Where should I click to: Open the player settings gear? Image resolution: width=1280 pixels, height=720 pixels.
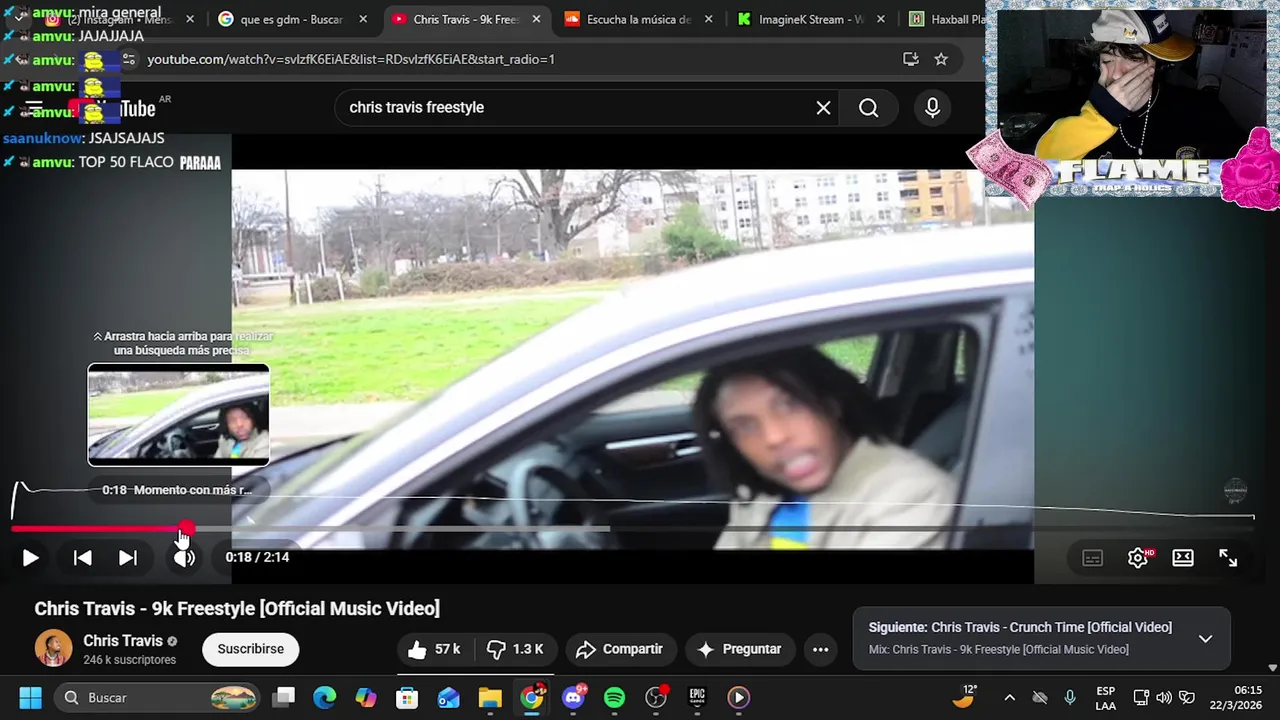1138,558
